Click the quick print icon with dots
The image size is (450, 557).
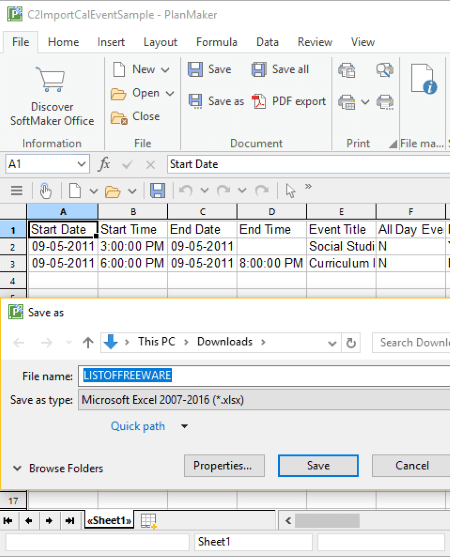tap(385, 102)
